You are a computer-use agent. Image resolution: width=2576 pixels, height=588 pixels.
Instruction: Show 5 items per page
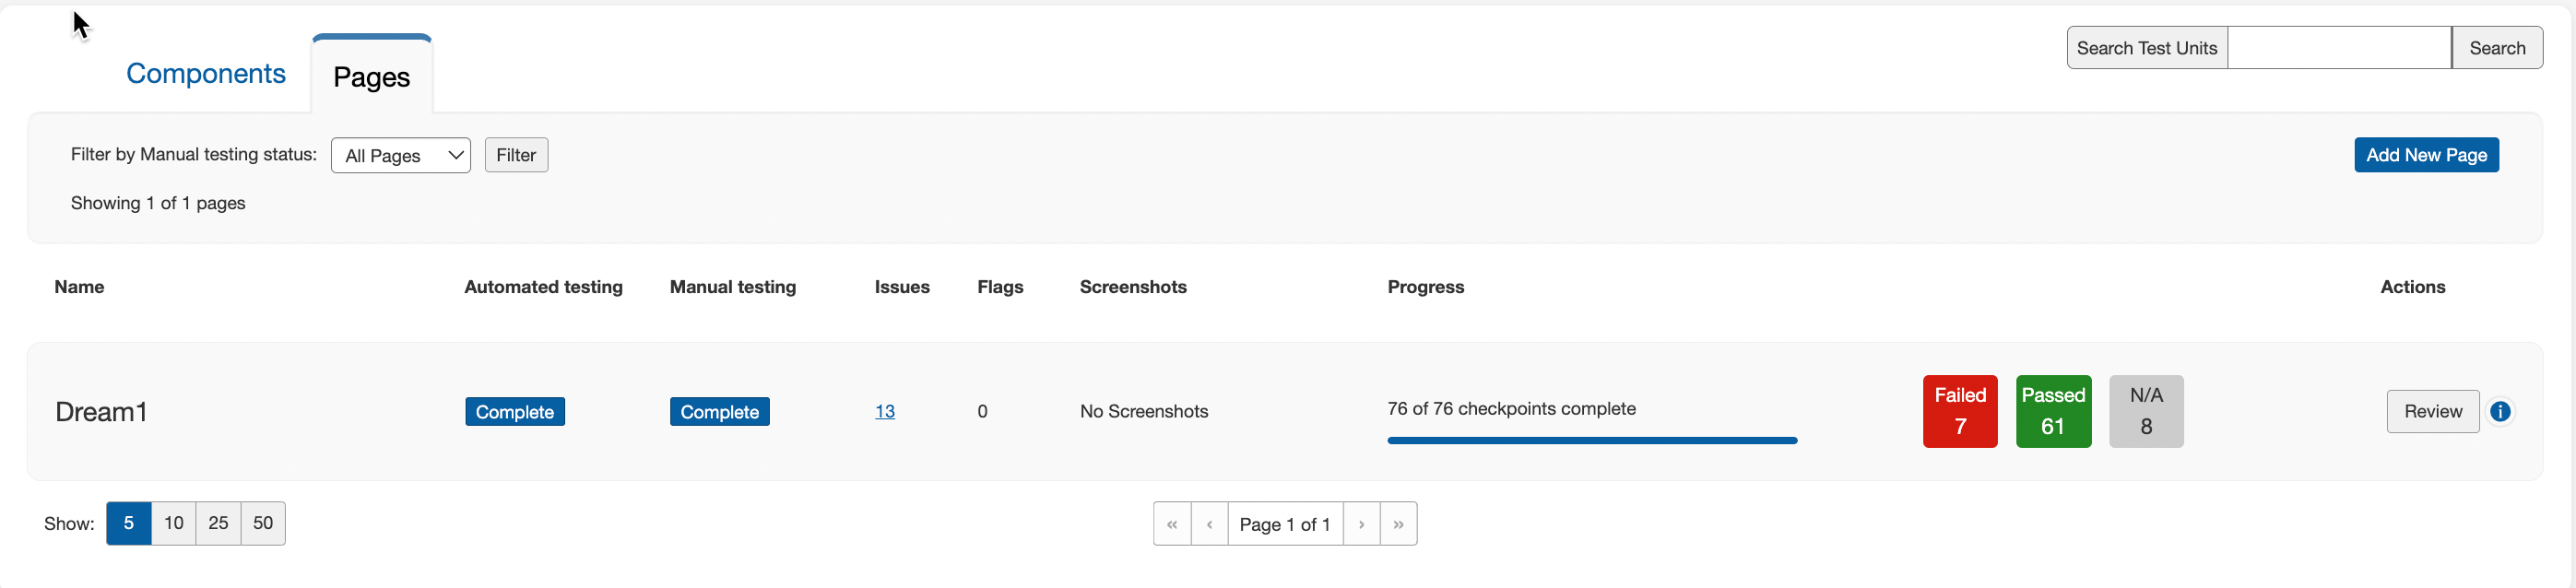pyautogui.click(x=129, y=523)
